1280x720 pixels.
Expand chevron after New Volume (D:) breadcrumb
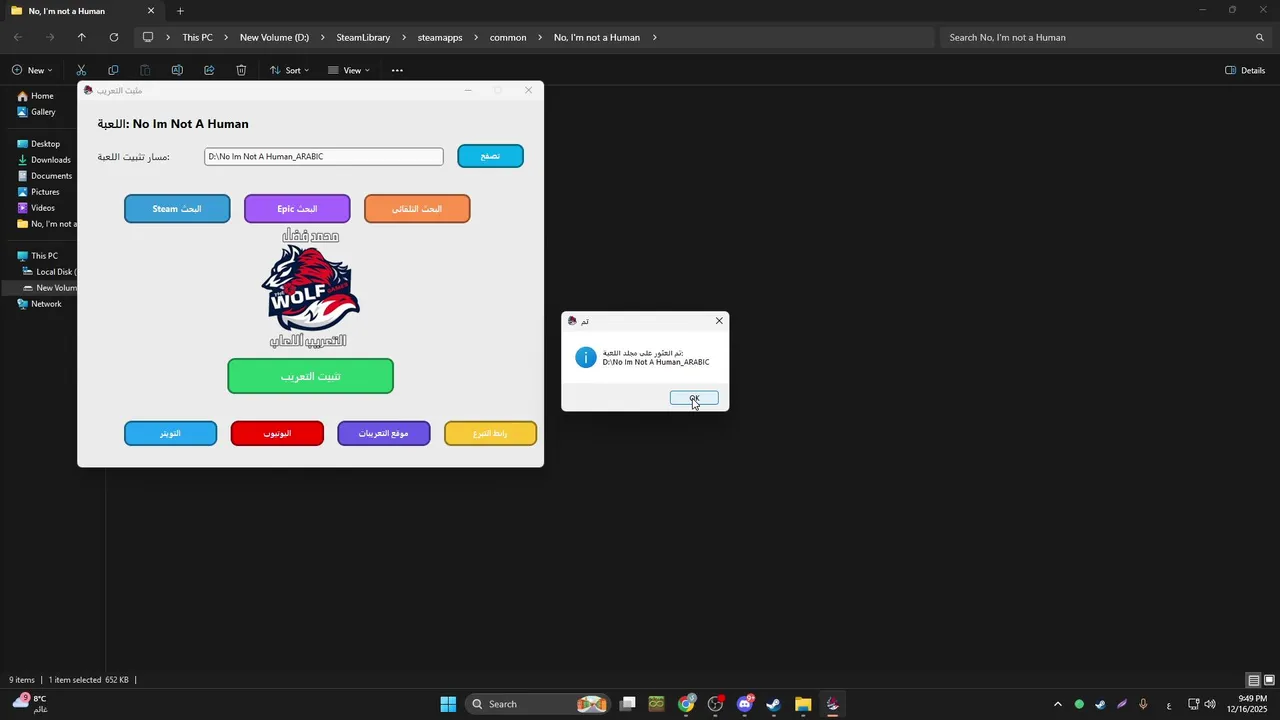point(322,37)
